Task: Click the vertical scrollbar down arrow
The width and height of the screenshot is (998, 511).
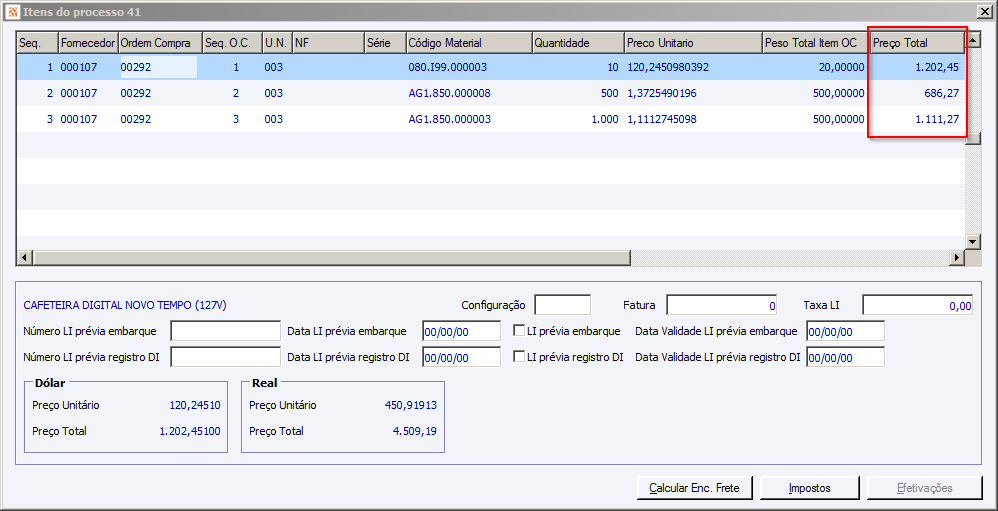Action: [972, 242]
